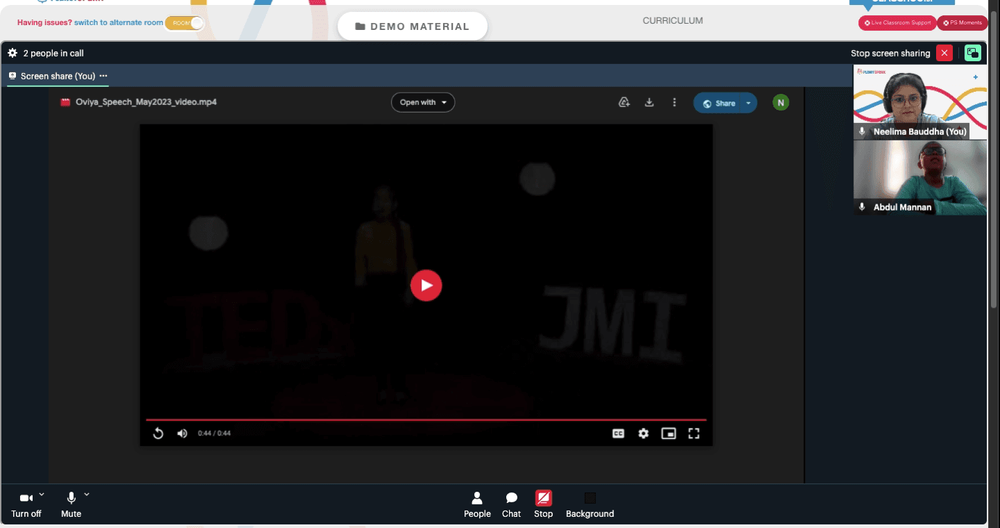
Task: Switch to the Curriculum tab
Action: point(673,20)
